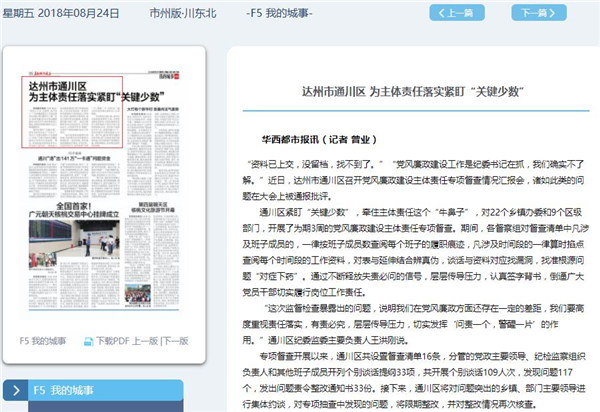The height and width of the screenshot is (412, 600).
Task: Open the 第四届朝天区 article on thumbnail
Action: [x=153, y=207]
